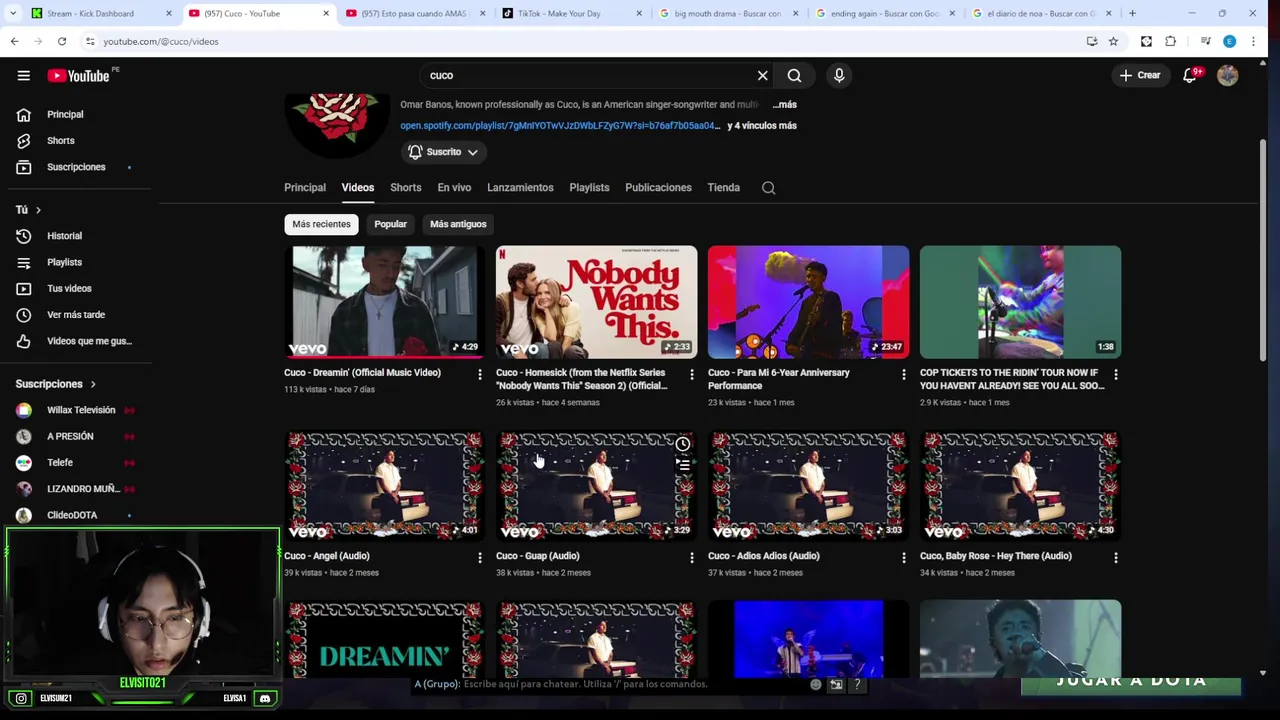Click the address bar URL field

[x=580, y=41]
